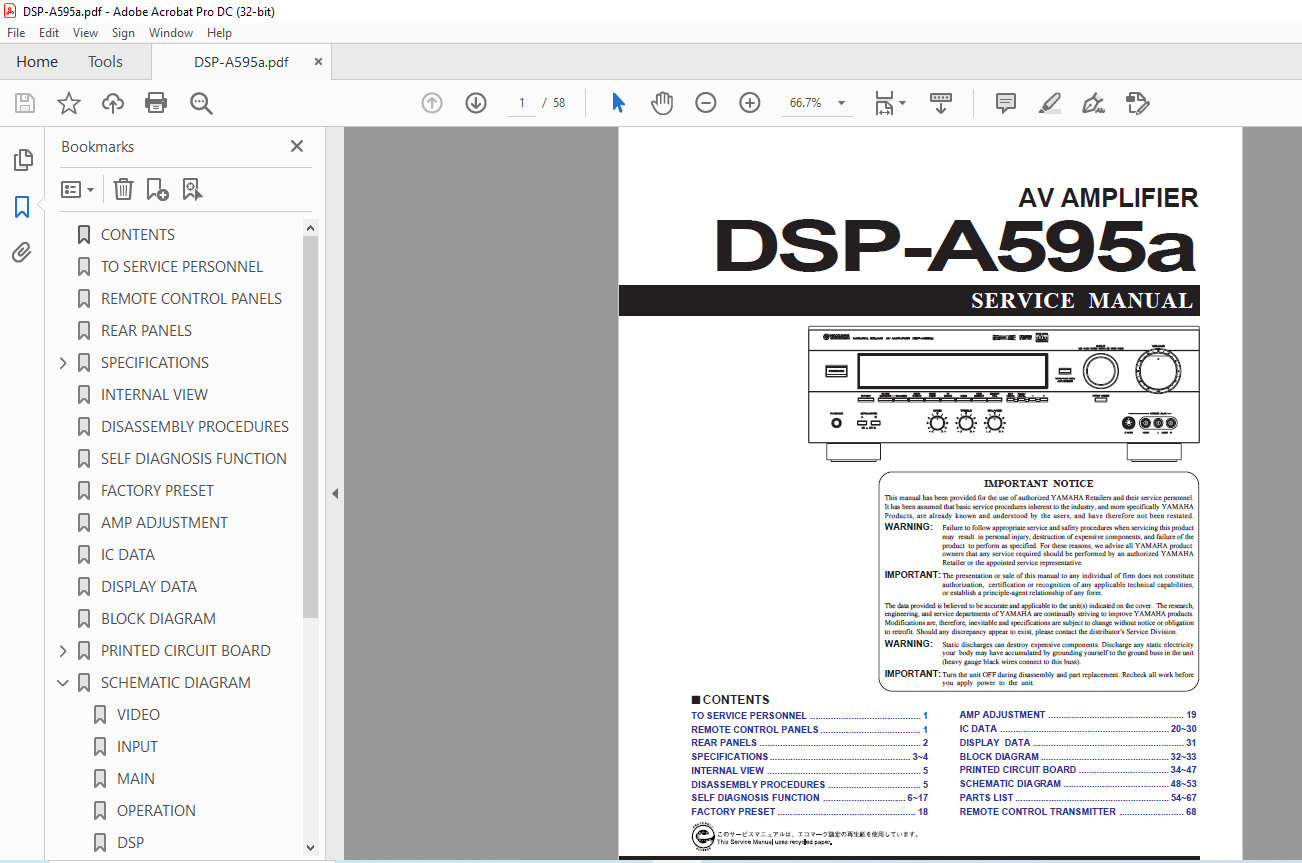Select IC DATA bookmark
The width and height of the screenshot is (1302, 863).
[x=128, y=555]
